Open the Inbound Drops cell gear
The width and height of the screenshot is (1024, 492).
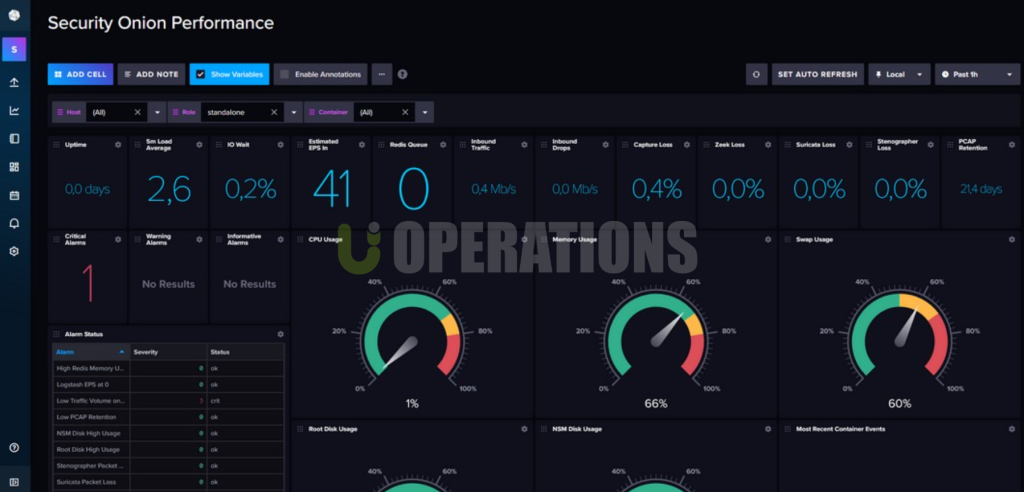coord(605,145)
